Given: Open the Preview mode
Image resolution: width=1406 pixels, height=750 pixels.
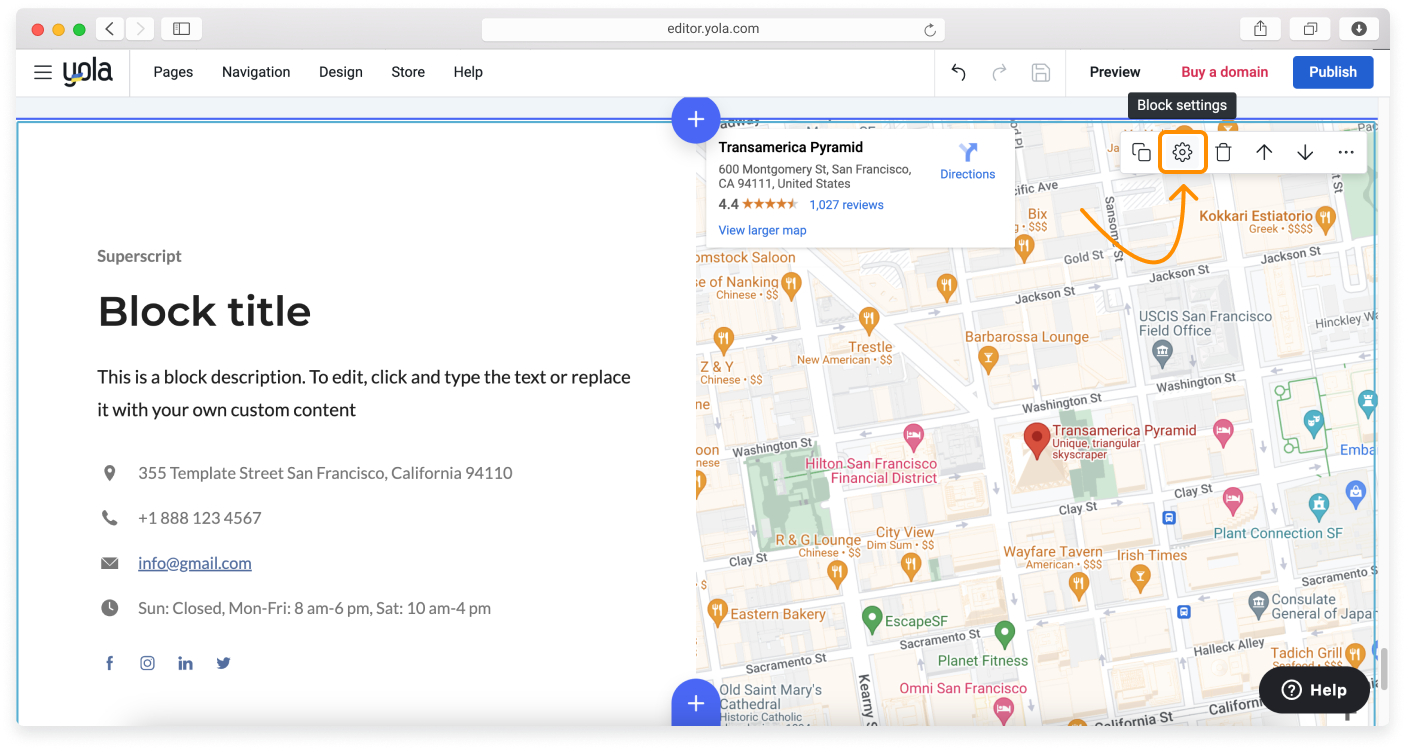Looking at the screenshot, I should pos(1115,72).
